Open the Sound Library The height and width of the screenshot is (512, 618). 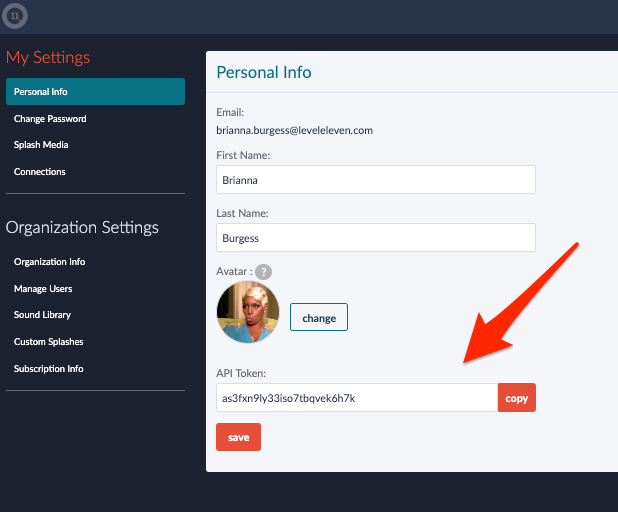pos(42,315)
